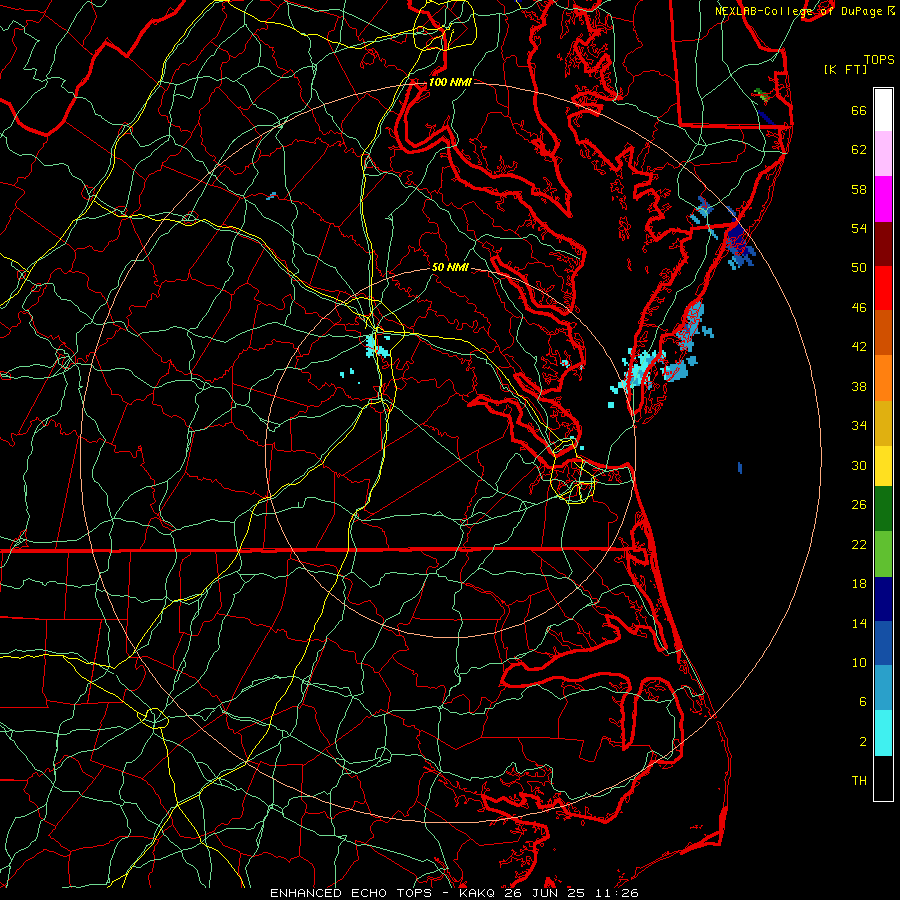The width and height of the screenshot is (900, 900).
Task: Select the bright red legend band
Action: 883,288
